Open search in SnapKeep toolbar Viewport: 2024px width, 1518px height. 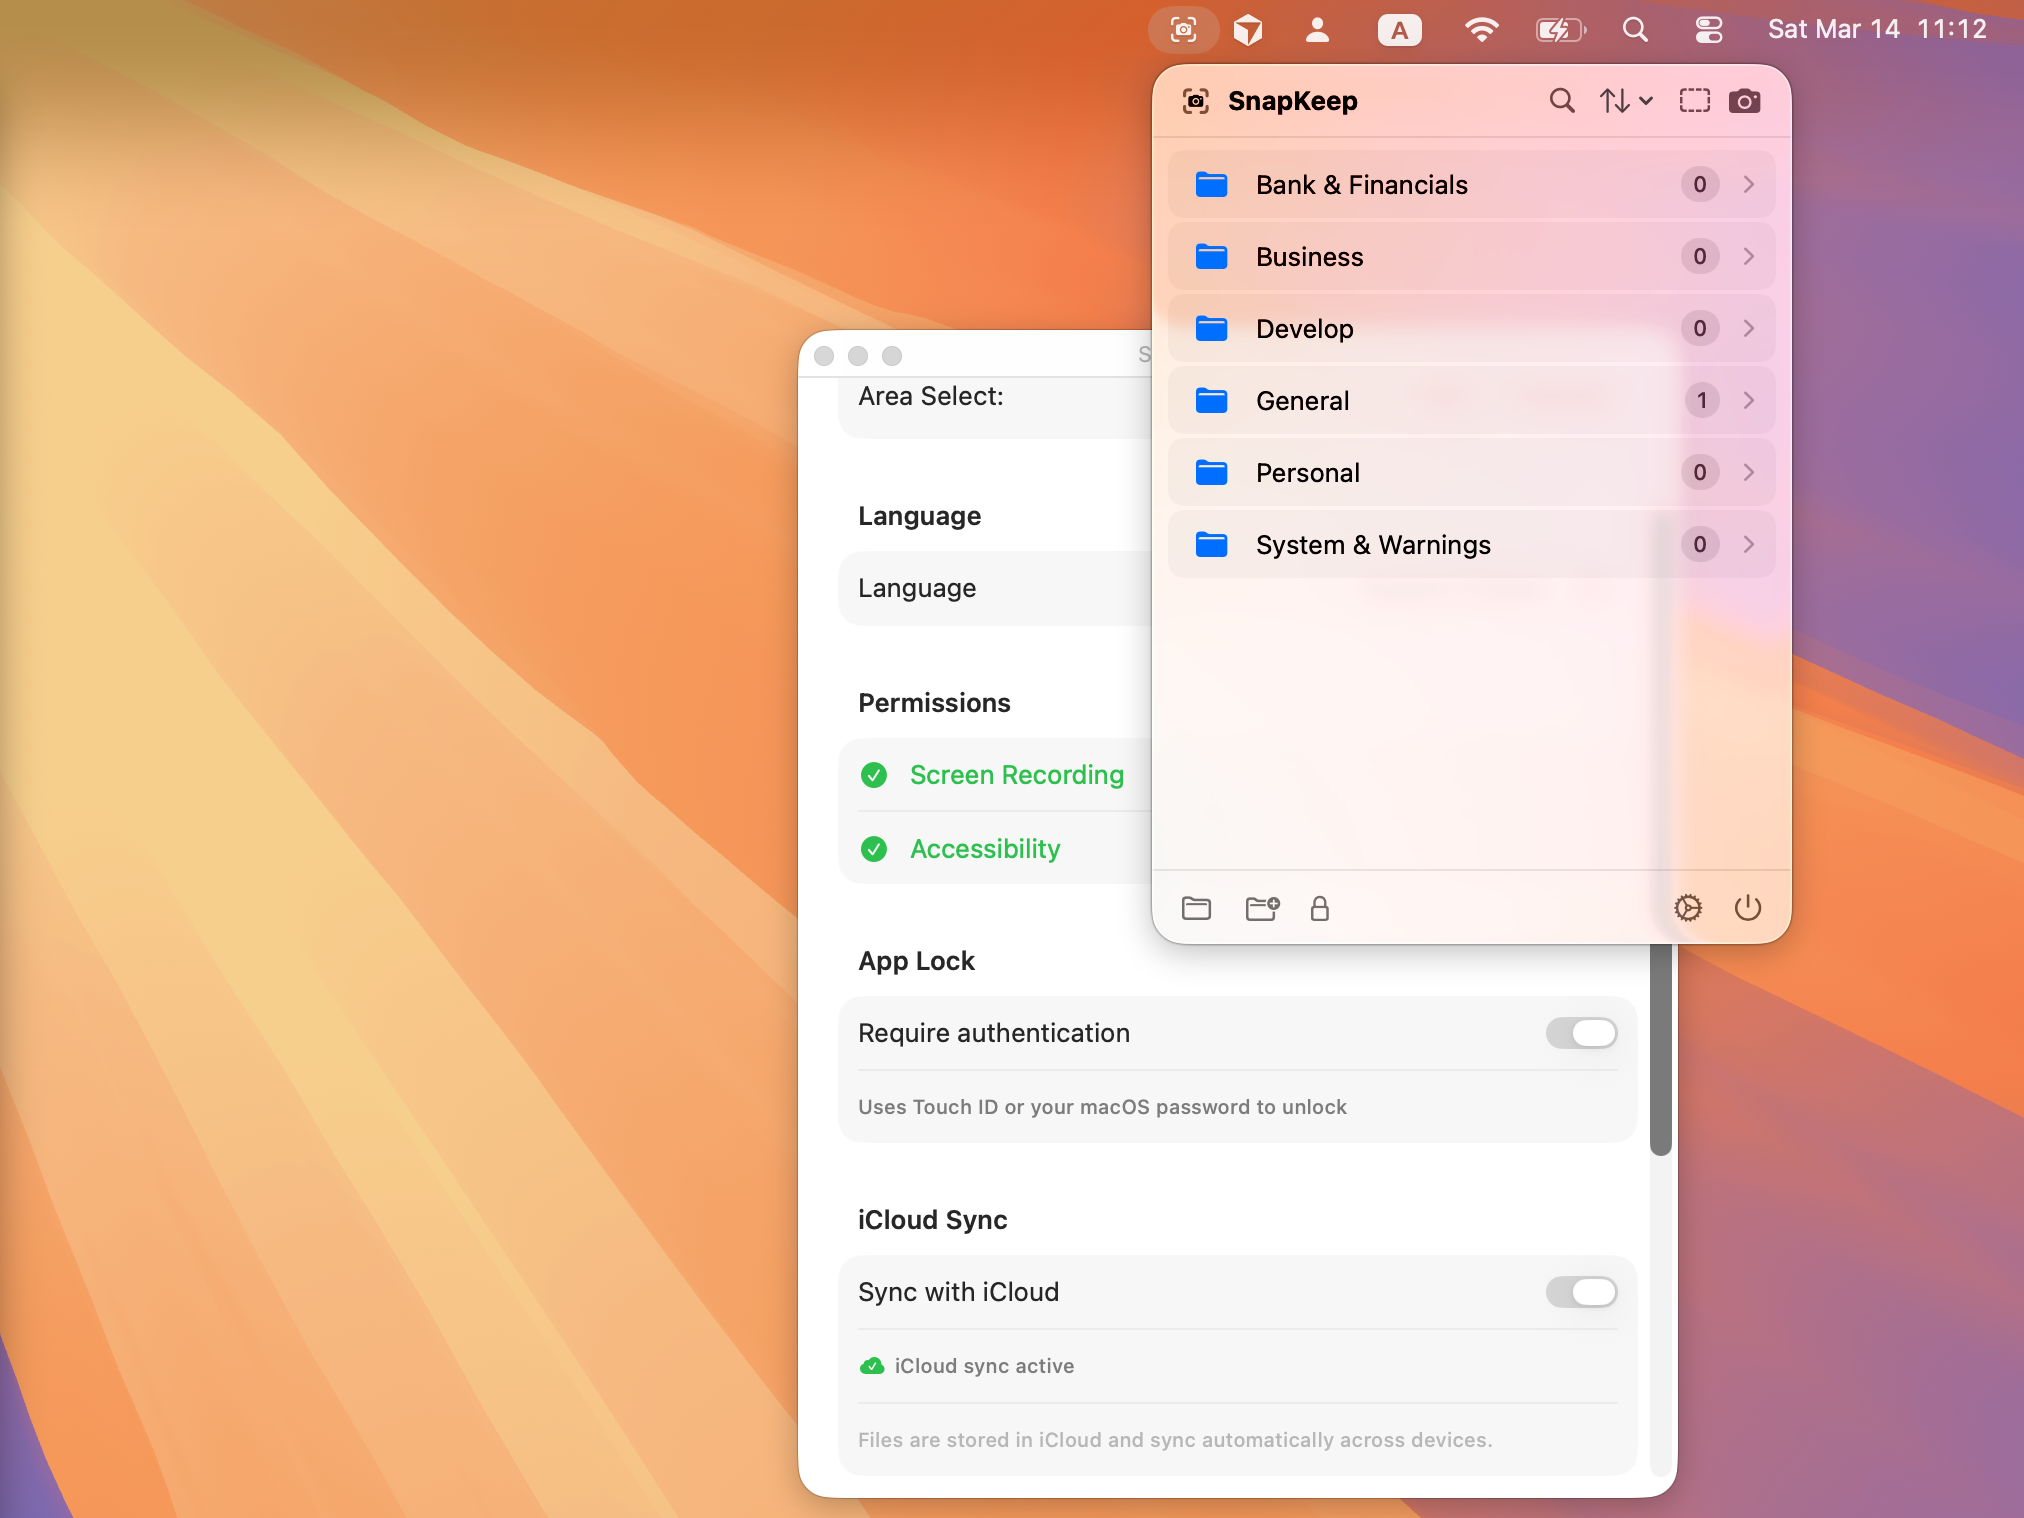click(1561, 100)
